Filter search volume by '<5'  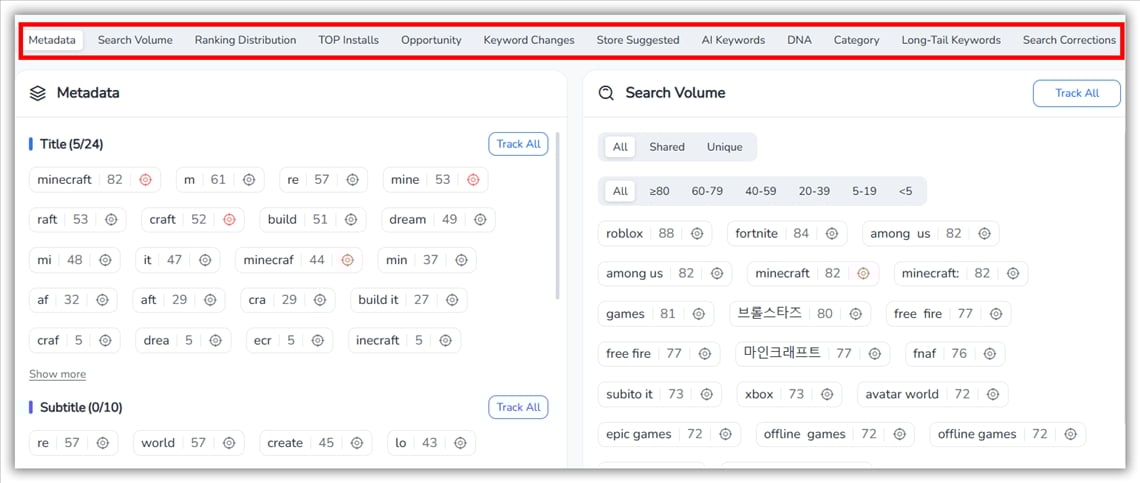tap(905, 191)
